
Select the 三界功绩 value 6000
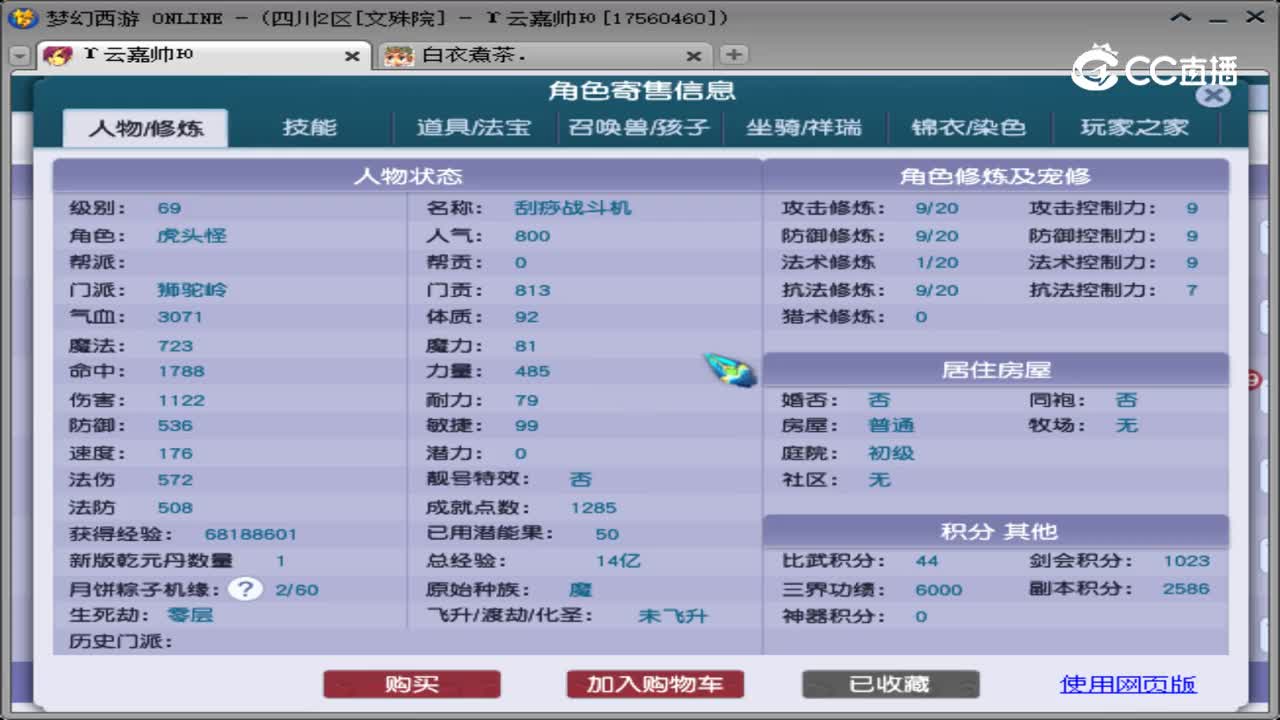pos(939,589)
